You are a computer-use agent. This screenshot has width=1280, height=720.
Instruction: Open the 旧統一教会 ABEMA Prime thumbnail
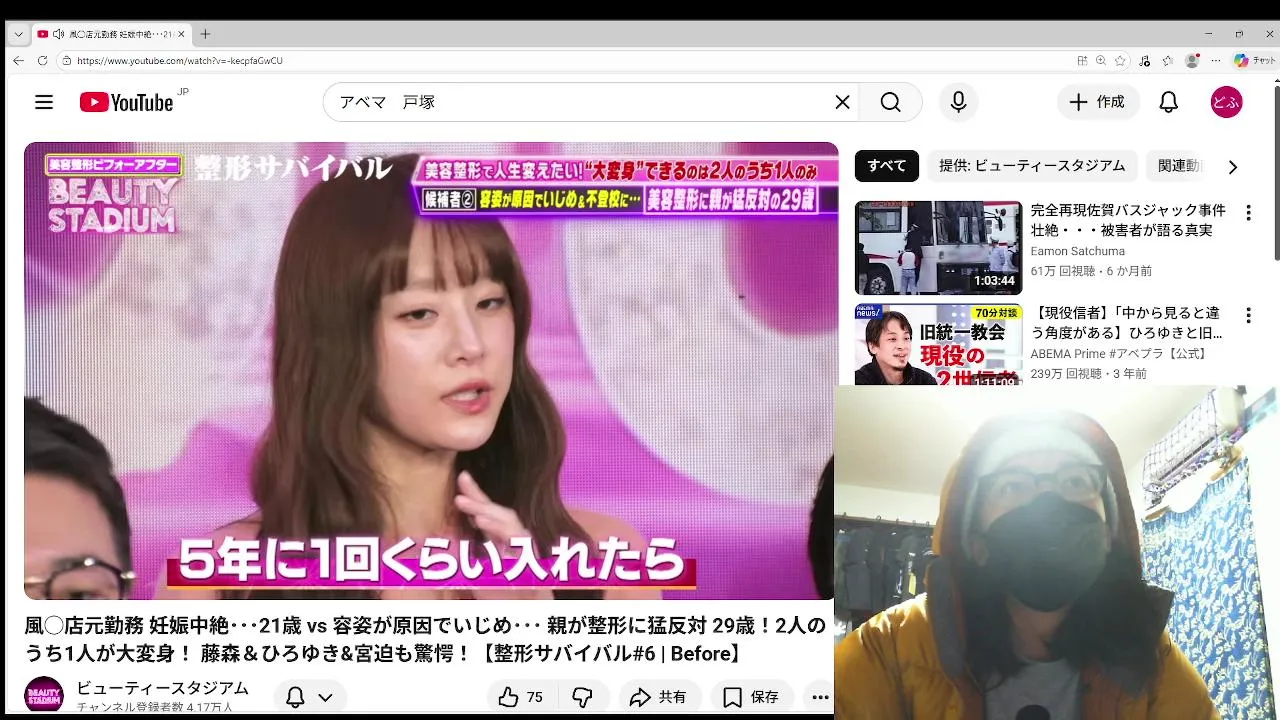point(938,345)
